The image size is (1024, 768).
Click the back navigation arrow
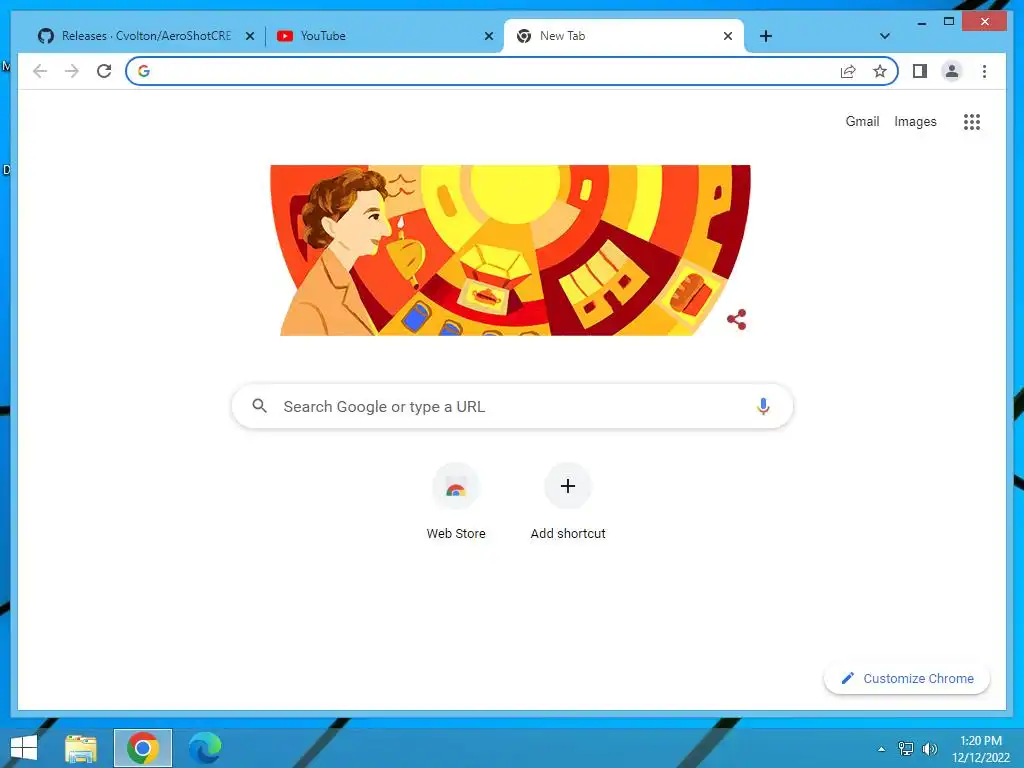[x=40, y=71]
